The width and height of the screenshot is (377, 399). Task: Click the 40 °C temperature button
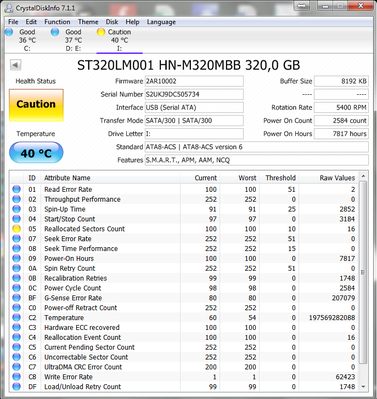pyautogui.click(x=36, y=153)
